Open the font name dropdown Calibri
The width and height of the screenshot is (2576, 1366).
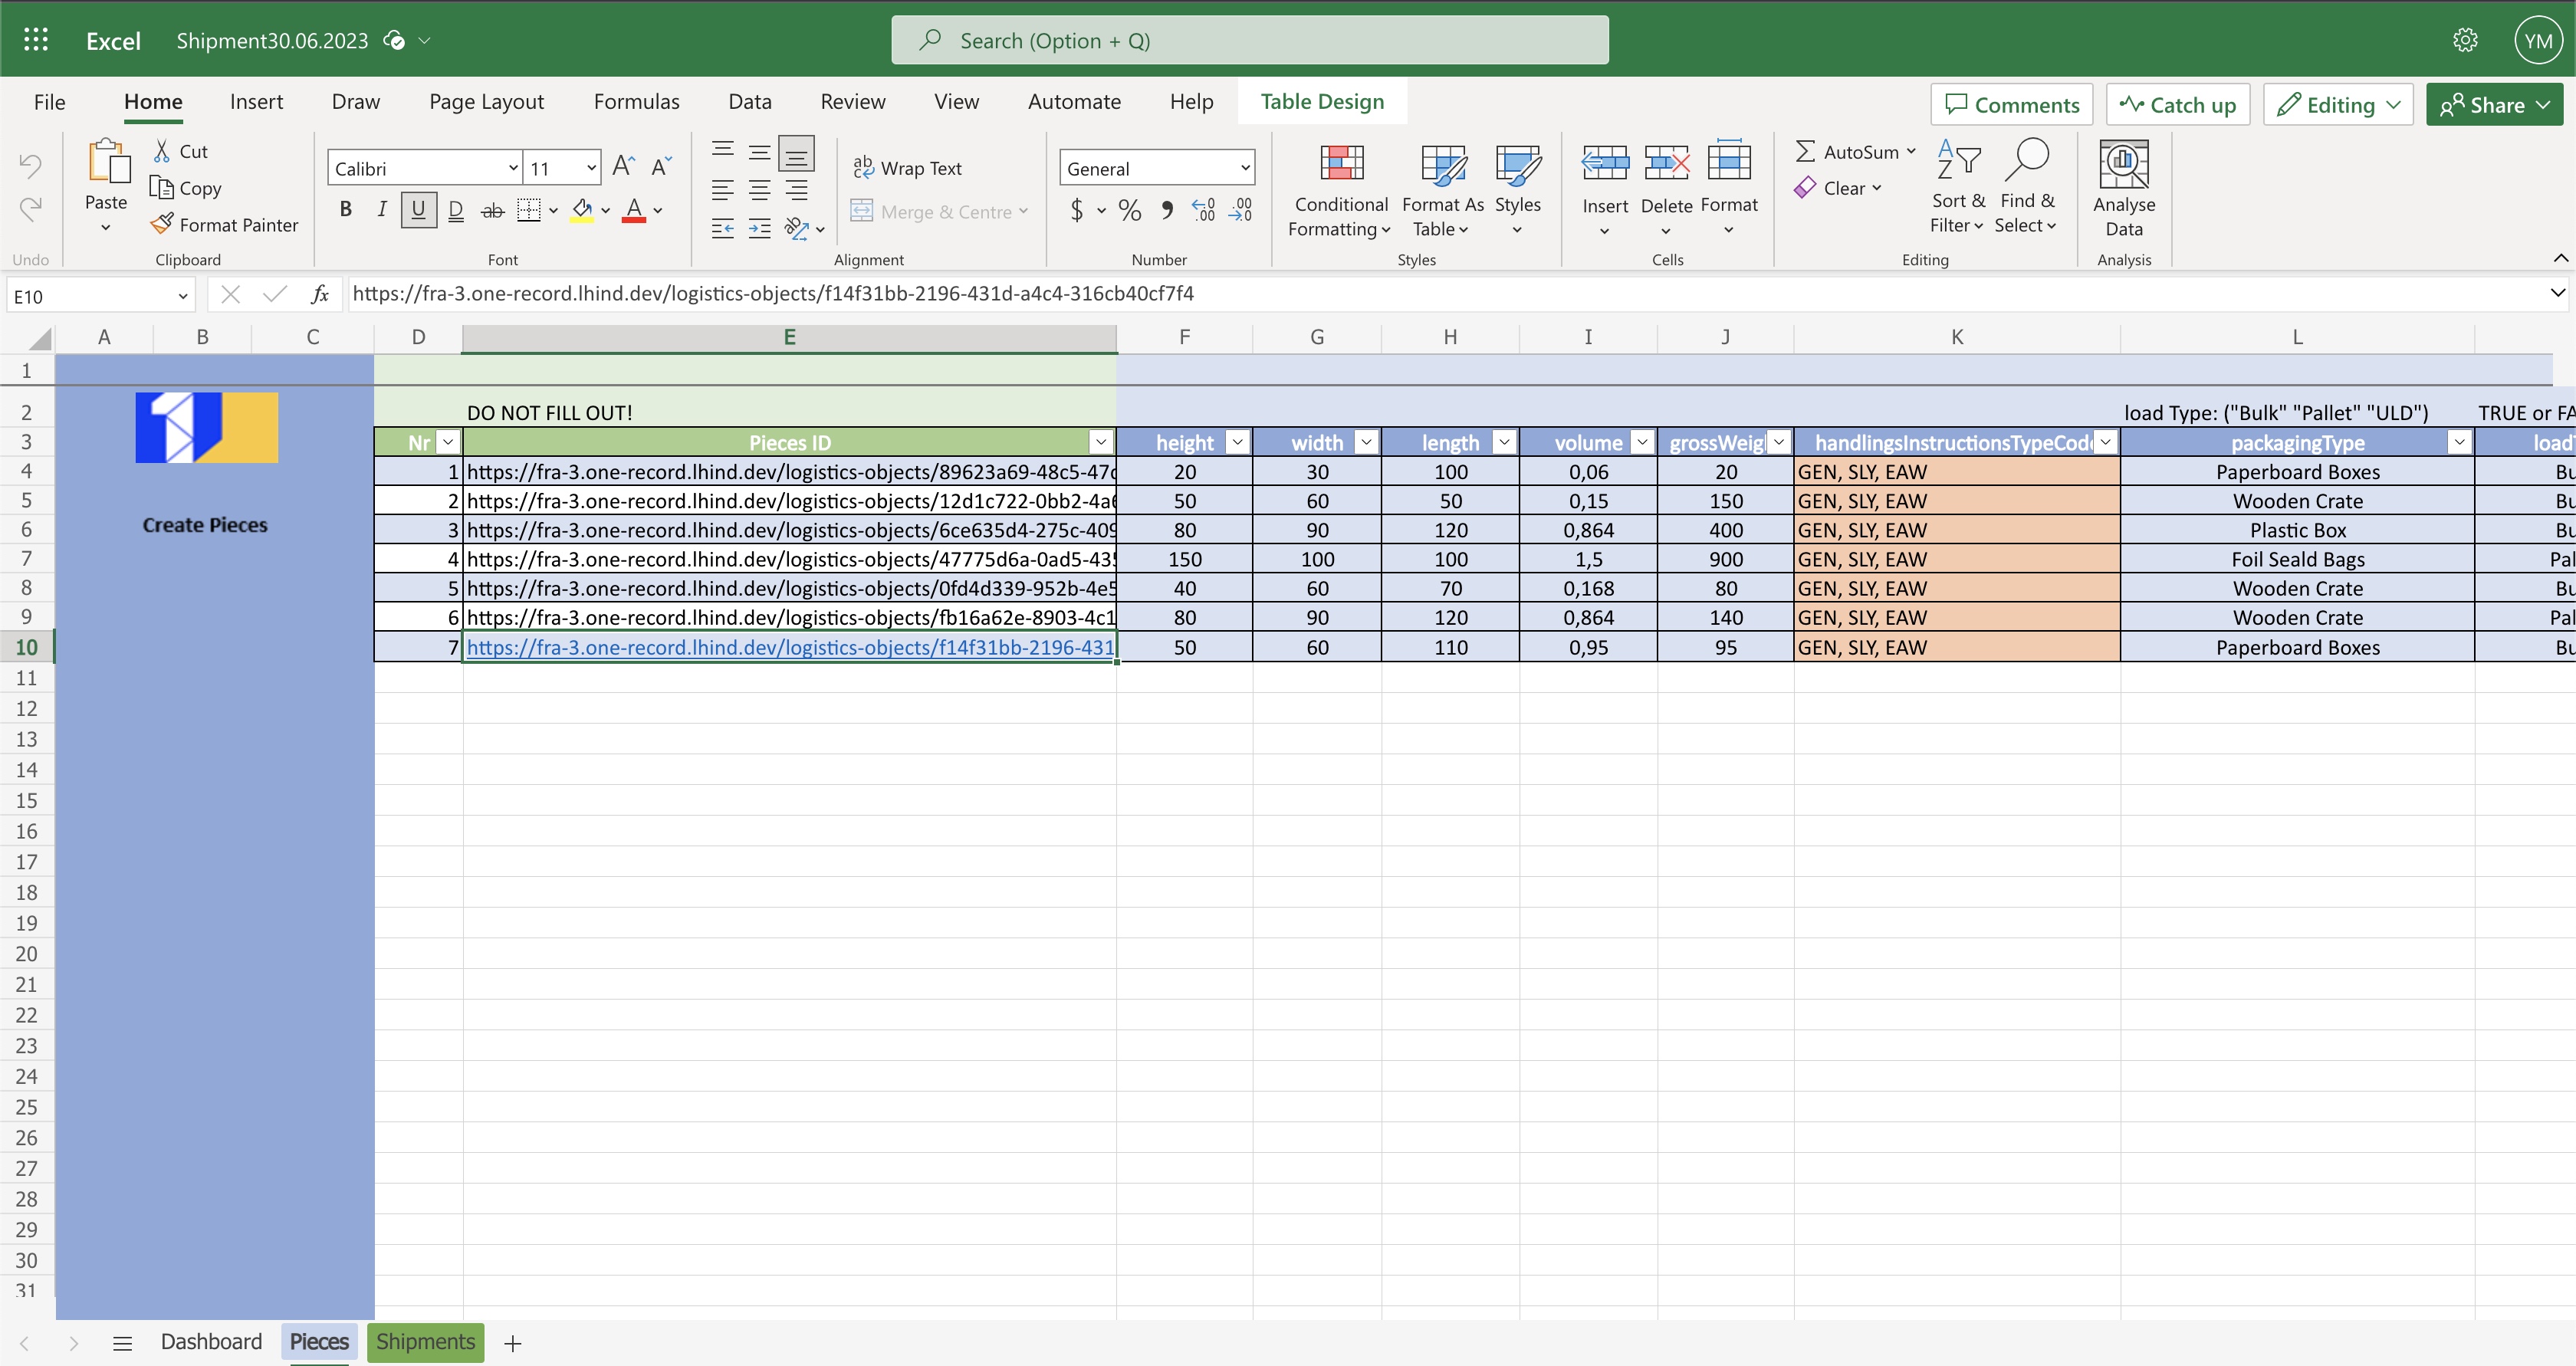click(x=512, y=168)
